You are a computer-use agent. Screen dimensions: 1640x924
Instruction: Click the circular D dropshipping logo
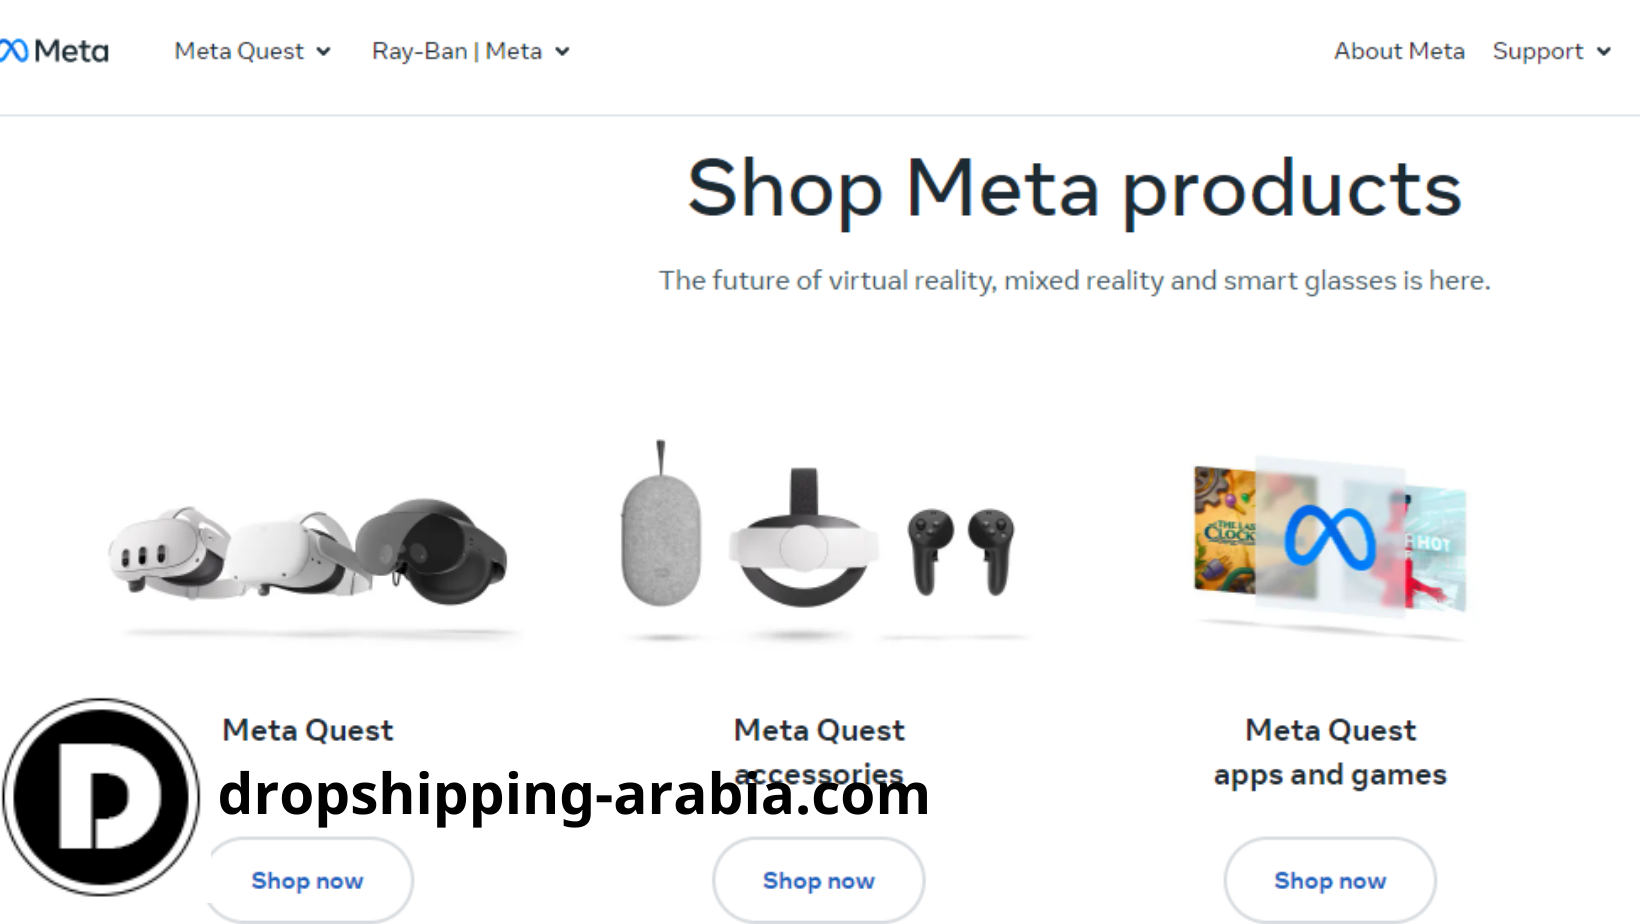click(x=101, y=797)
